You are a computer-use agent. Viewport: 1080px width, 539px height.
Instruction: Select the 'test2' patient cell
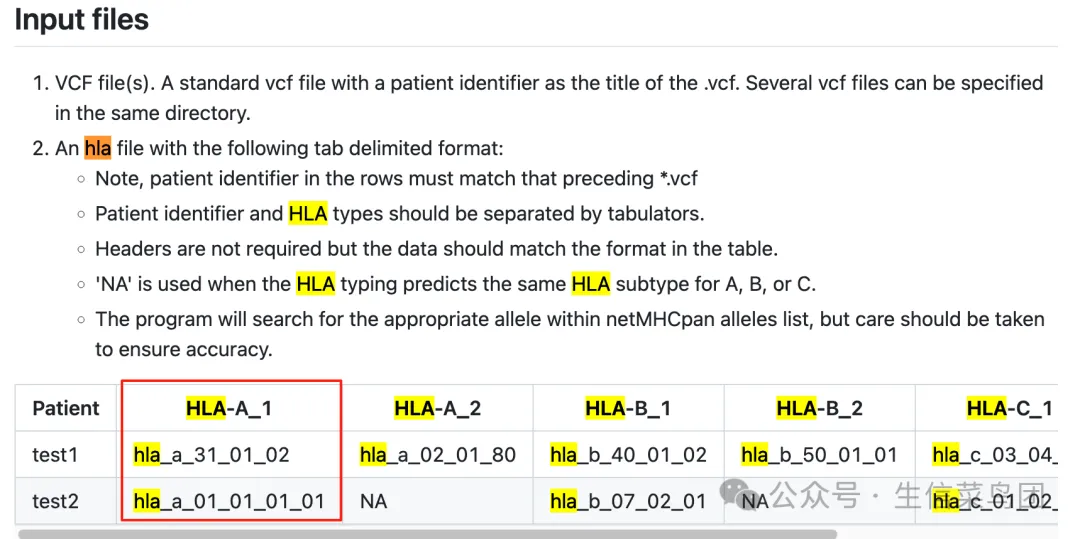coord(56,501)
